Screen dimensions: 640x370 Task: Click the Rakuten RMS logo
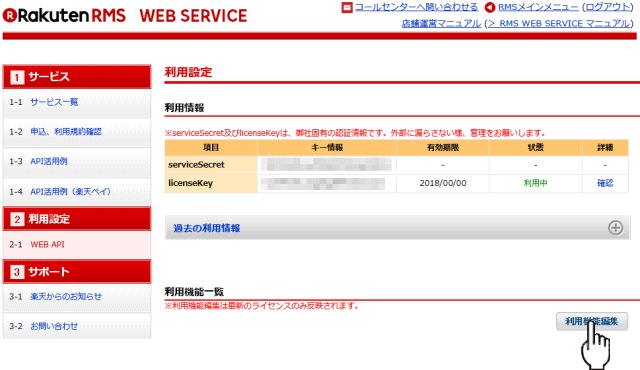64,16
